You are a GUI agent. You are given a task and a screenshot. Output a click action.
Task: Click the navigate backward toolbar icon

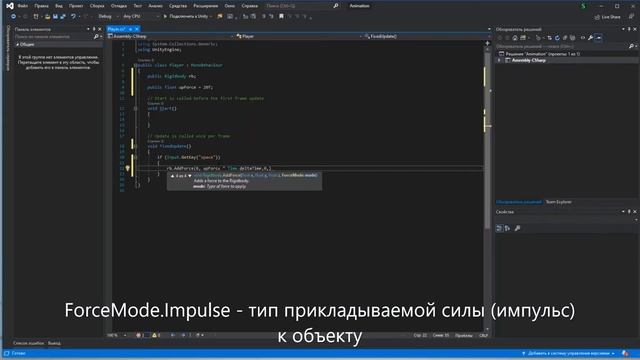click(13, 16)
